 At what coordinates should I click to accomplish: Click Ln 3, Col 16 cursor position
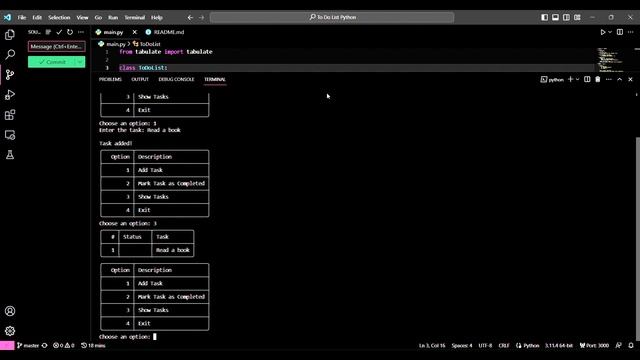(432, 345)
